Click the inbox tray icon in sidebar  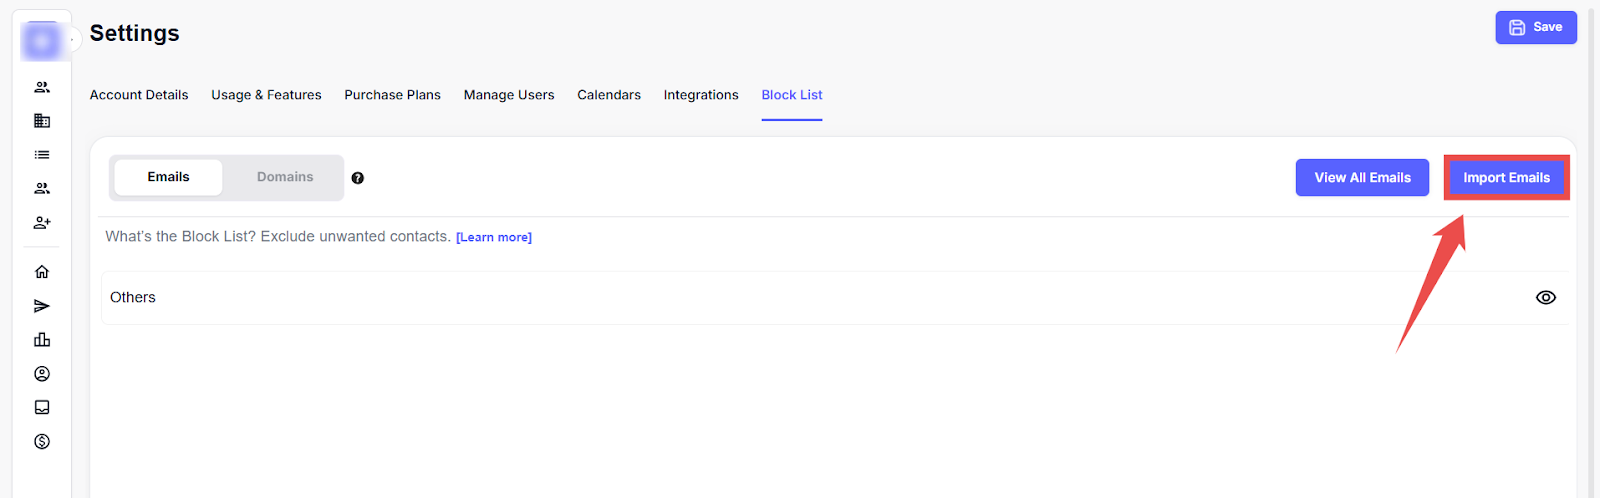click(42, 408)
